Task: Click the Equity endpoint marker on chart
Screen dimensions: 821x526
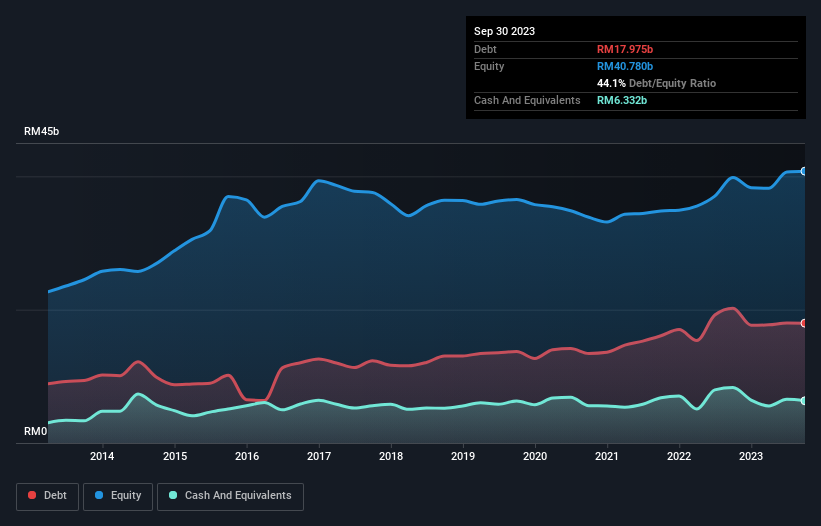Action: coord(804,171)
